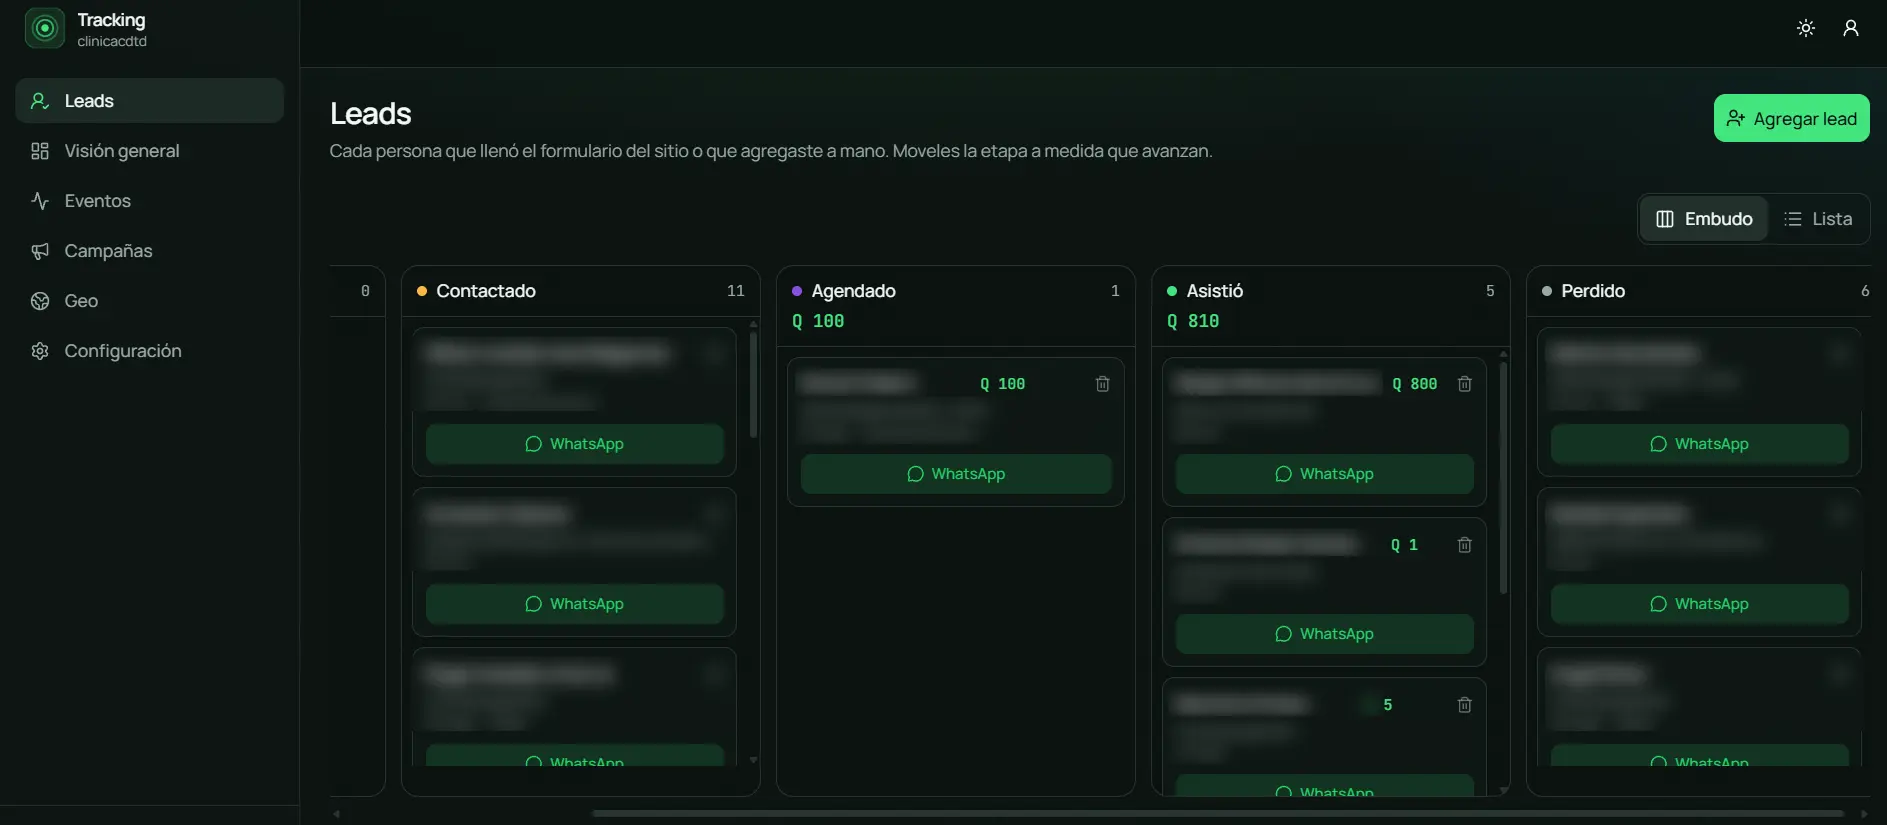Click the Q 810 total in Asistió
The width and height of the screenshot is (1887, 825).
coord(1193,321)
